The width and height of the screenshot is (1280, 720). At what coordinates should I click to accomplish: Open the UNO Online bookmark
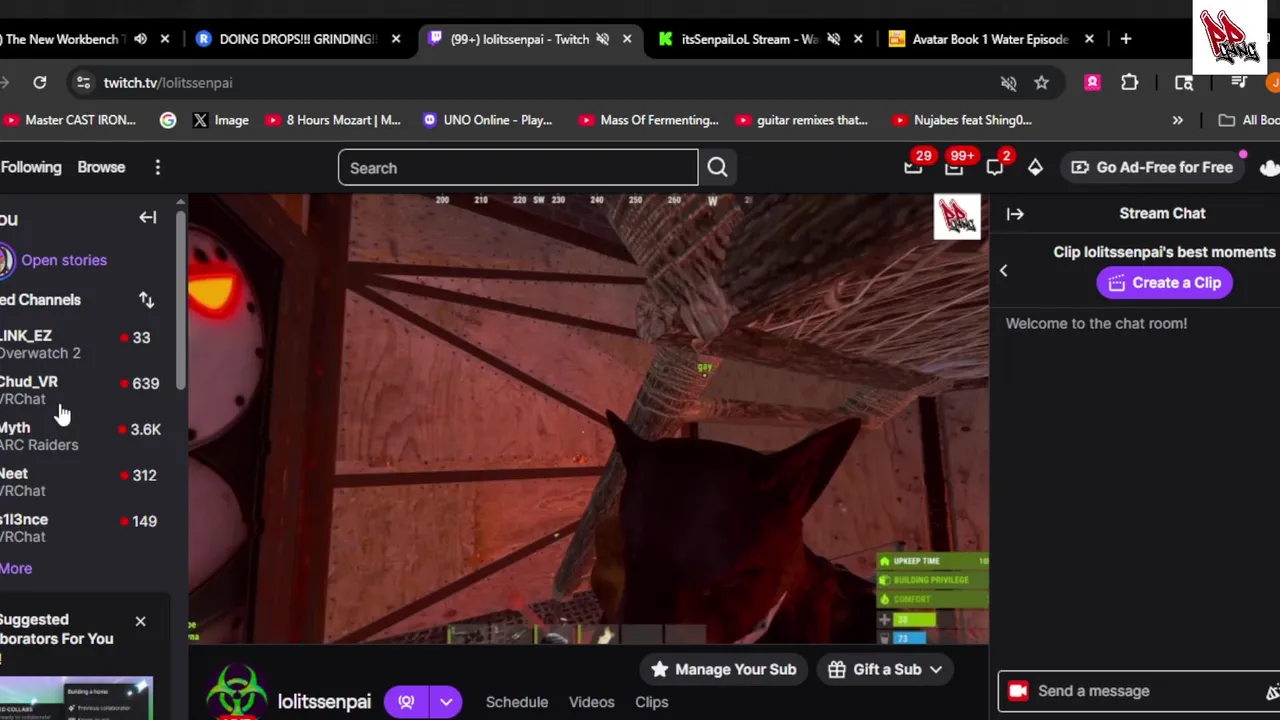[487, 120]
